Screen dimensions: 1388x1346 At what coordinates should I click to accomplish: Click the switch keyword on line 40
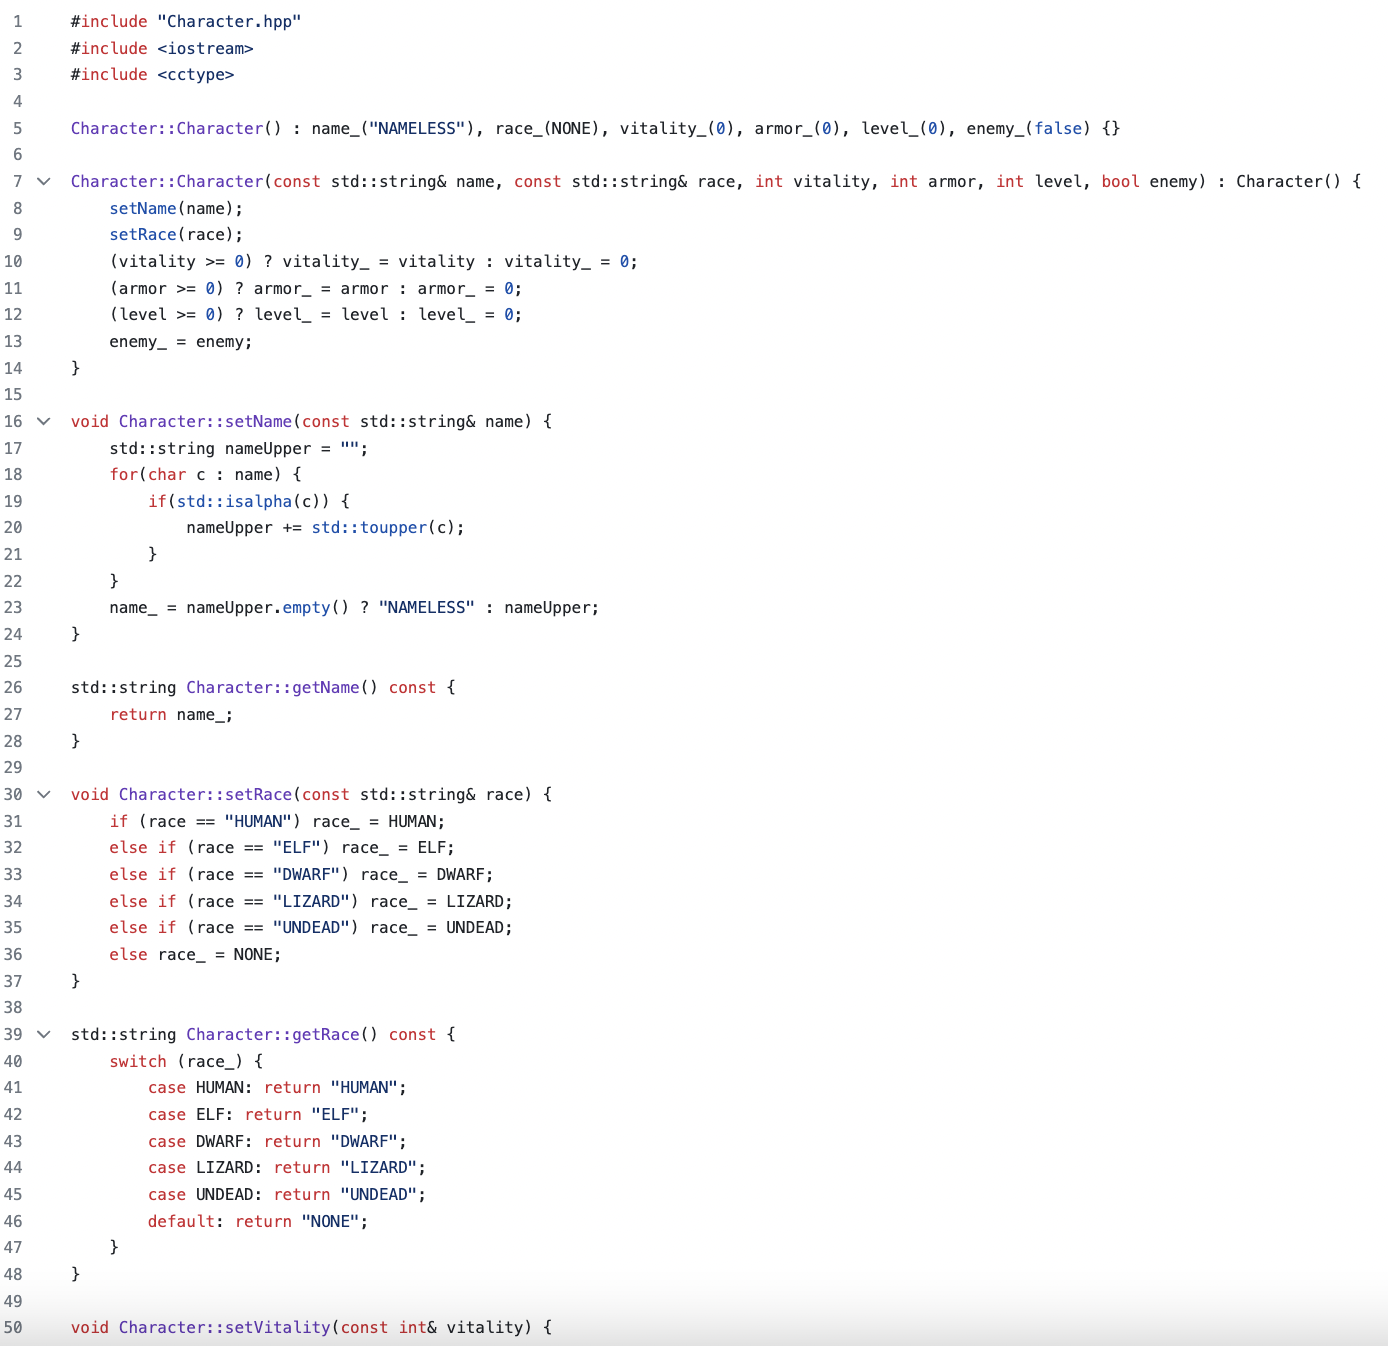[138, 1062]
